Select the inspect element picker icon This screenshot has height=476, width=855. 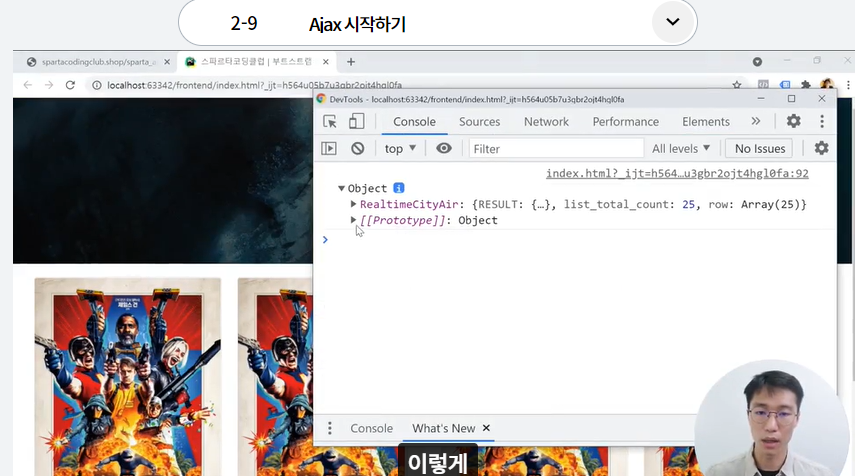pos(330,121)
